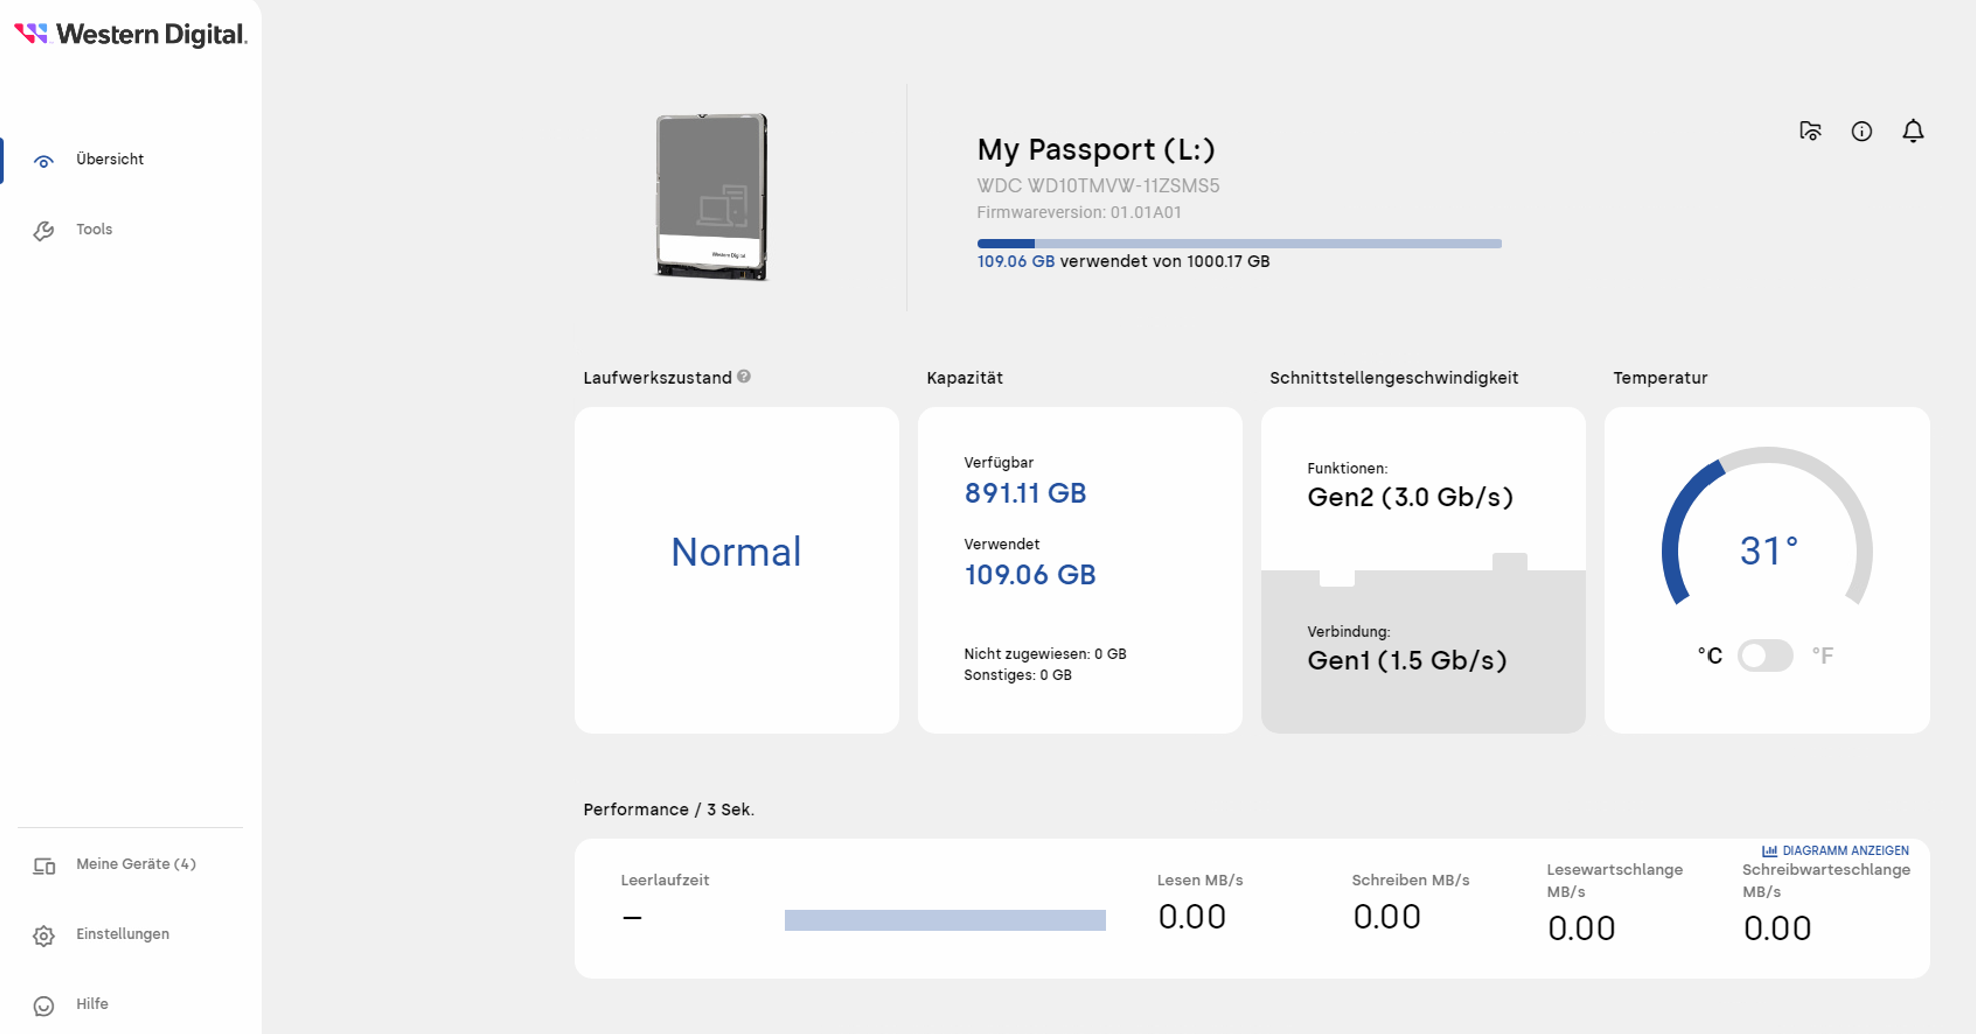Show the drive info icon
Screen dimensions: 1976x1034
(x=1862, y=131)
